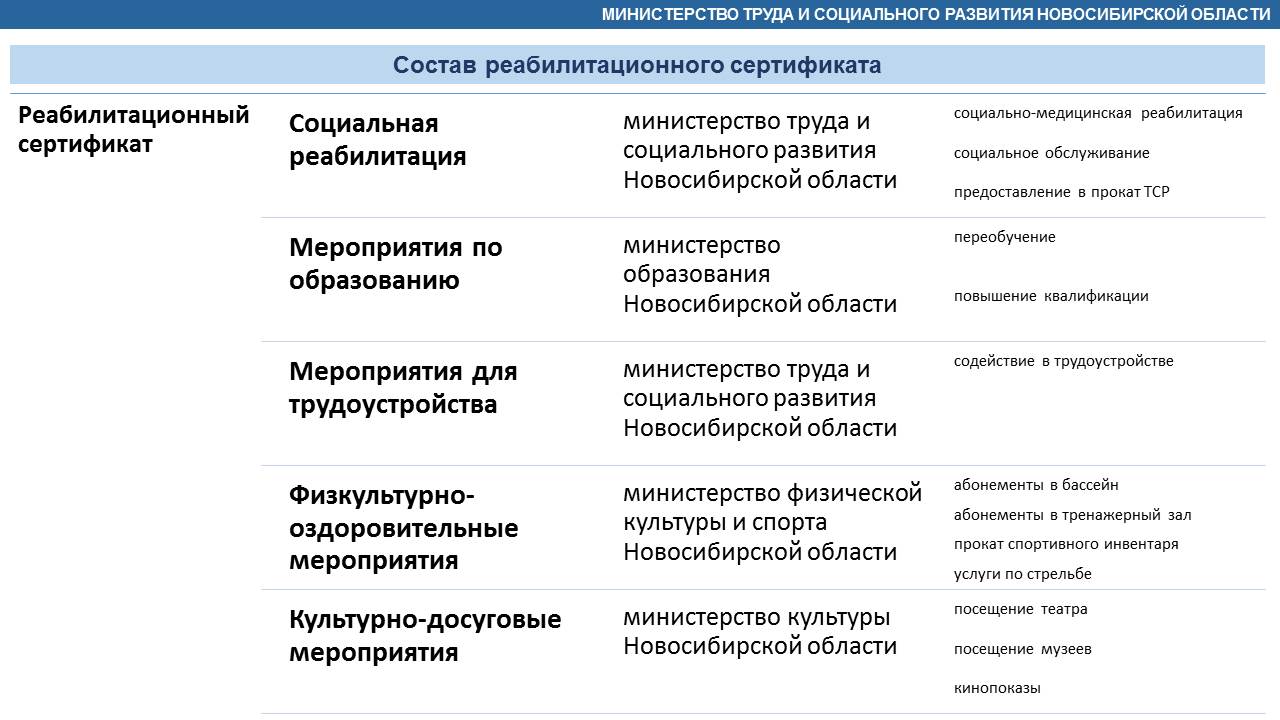Click the 'повышение квалификации' item
The image size is (1280, 720).
[x=1051, y=296]
